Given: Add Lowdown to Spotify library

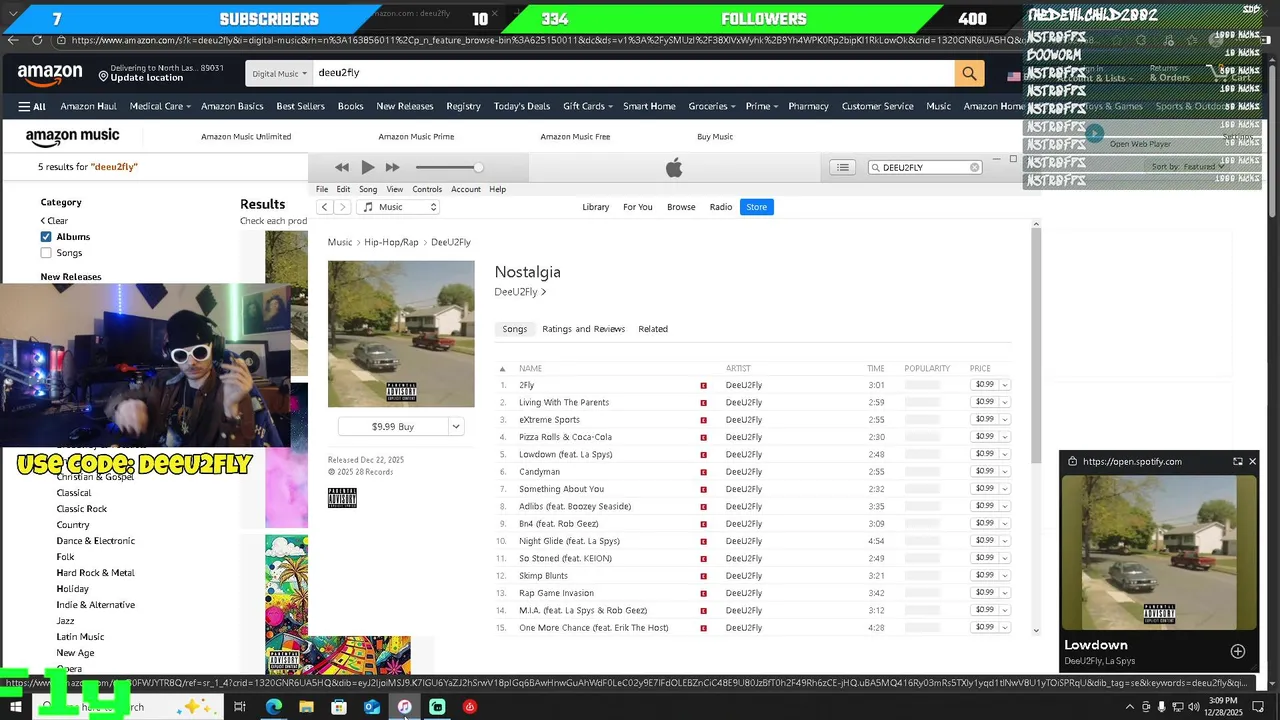Looking at the screenshot, I should pyautogui.click(x=1238, y=651).
